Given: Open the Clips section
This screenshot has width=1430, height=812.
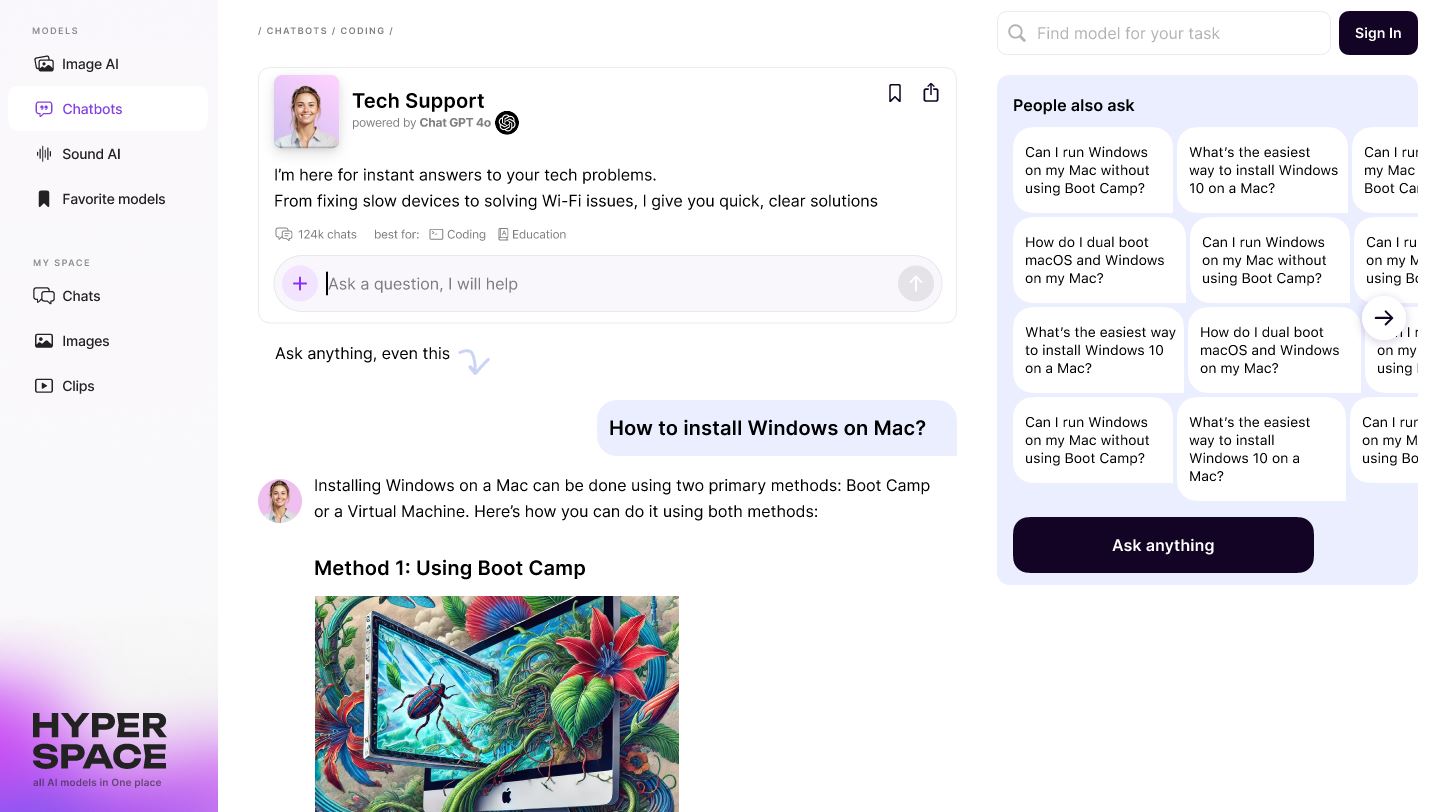Looking at the screenshot, I should point(78,386).
